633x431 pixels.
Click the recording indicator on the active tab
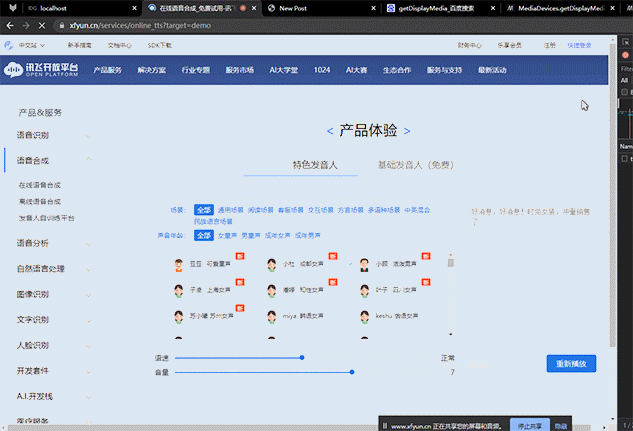[x=243, y=8]
